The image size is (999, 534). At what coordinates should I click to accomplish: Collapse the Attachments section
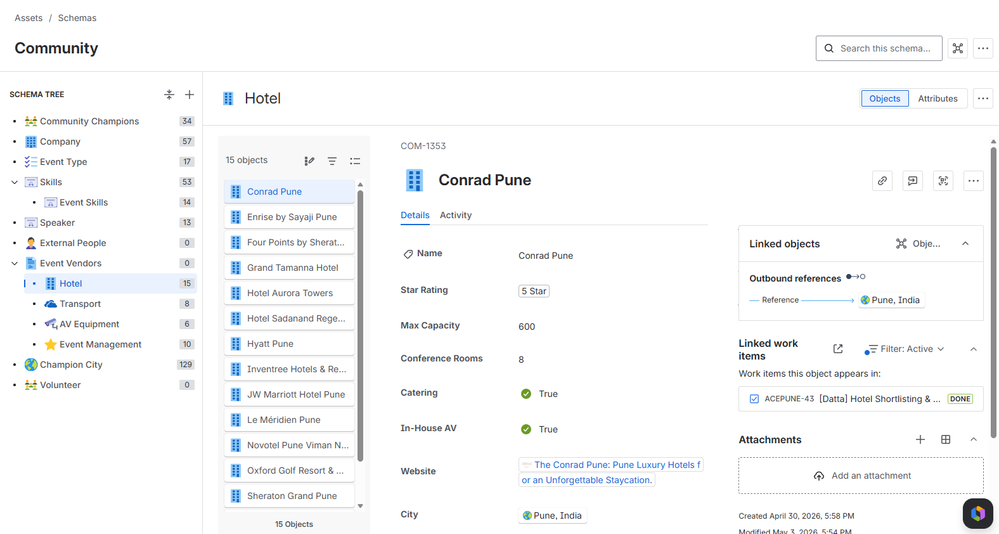[x=974, y=440]
